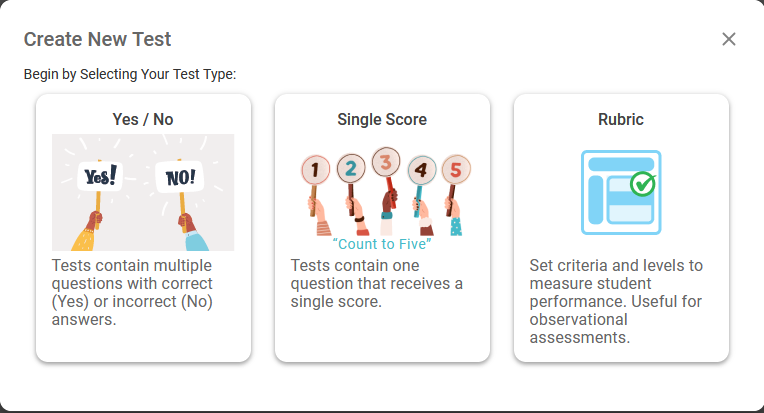Click the green checkmark on Rubric icon

(643, 184)
